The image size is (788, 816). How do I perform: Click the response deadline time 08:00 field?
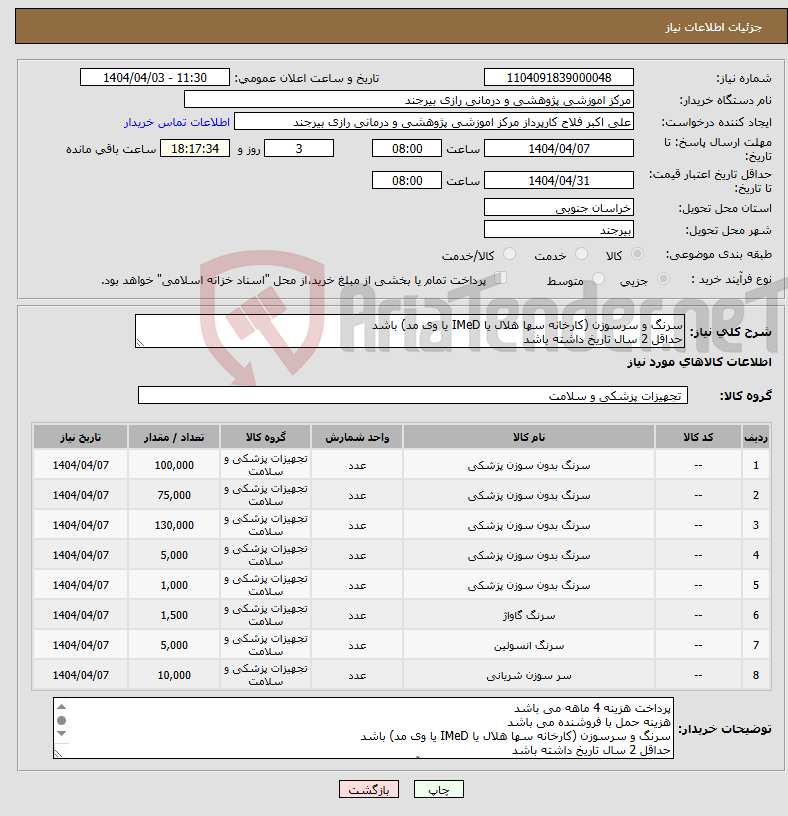coord(406,148)
